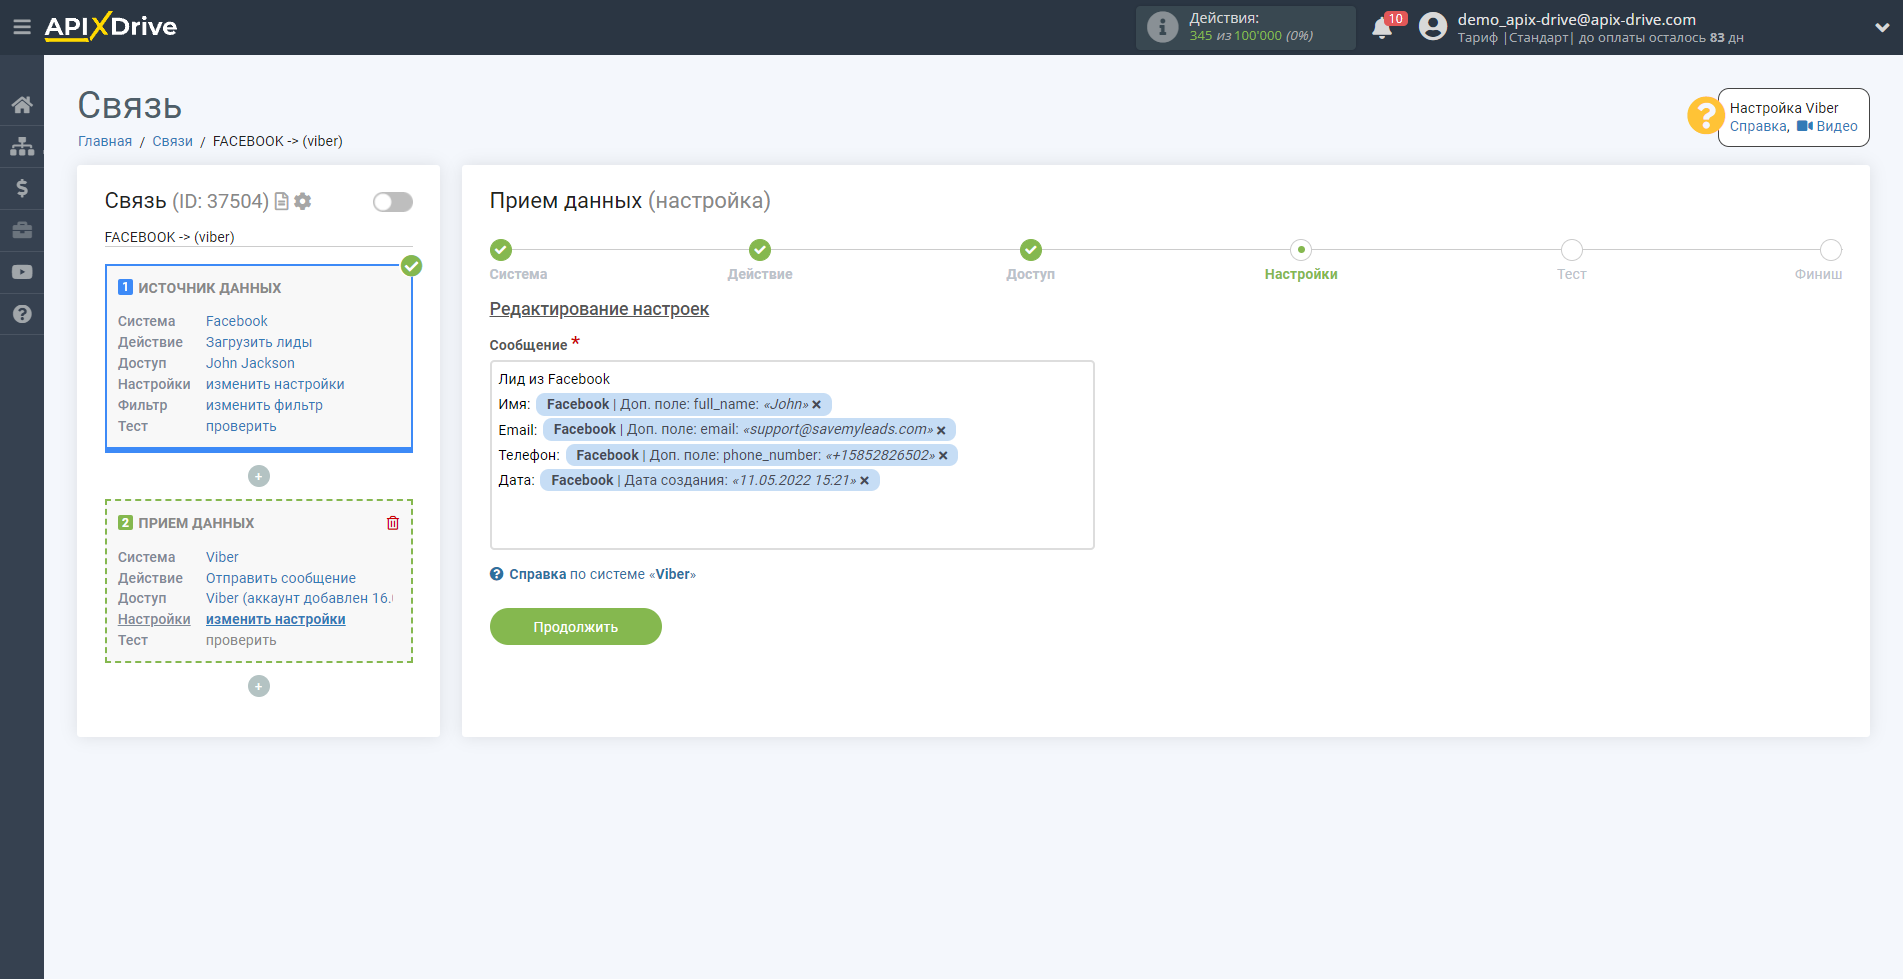Screen dimensions: 1903x979
Task: Open Отправить сообщение action link
Action: click(x=281, y=578)
